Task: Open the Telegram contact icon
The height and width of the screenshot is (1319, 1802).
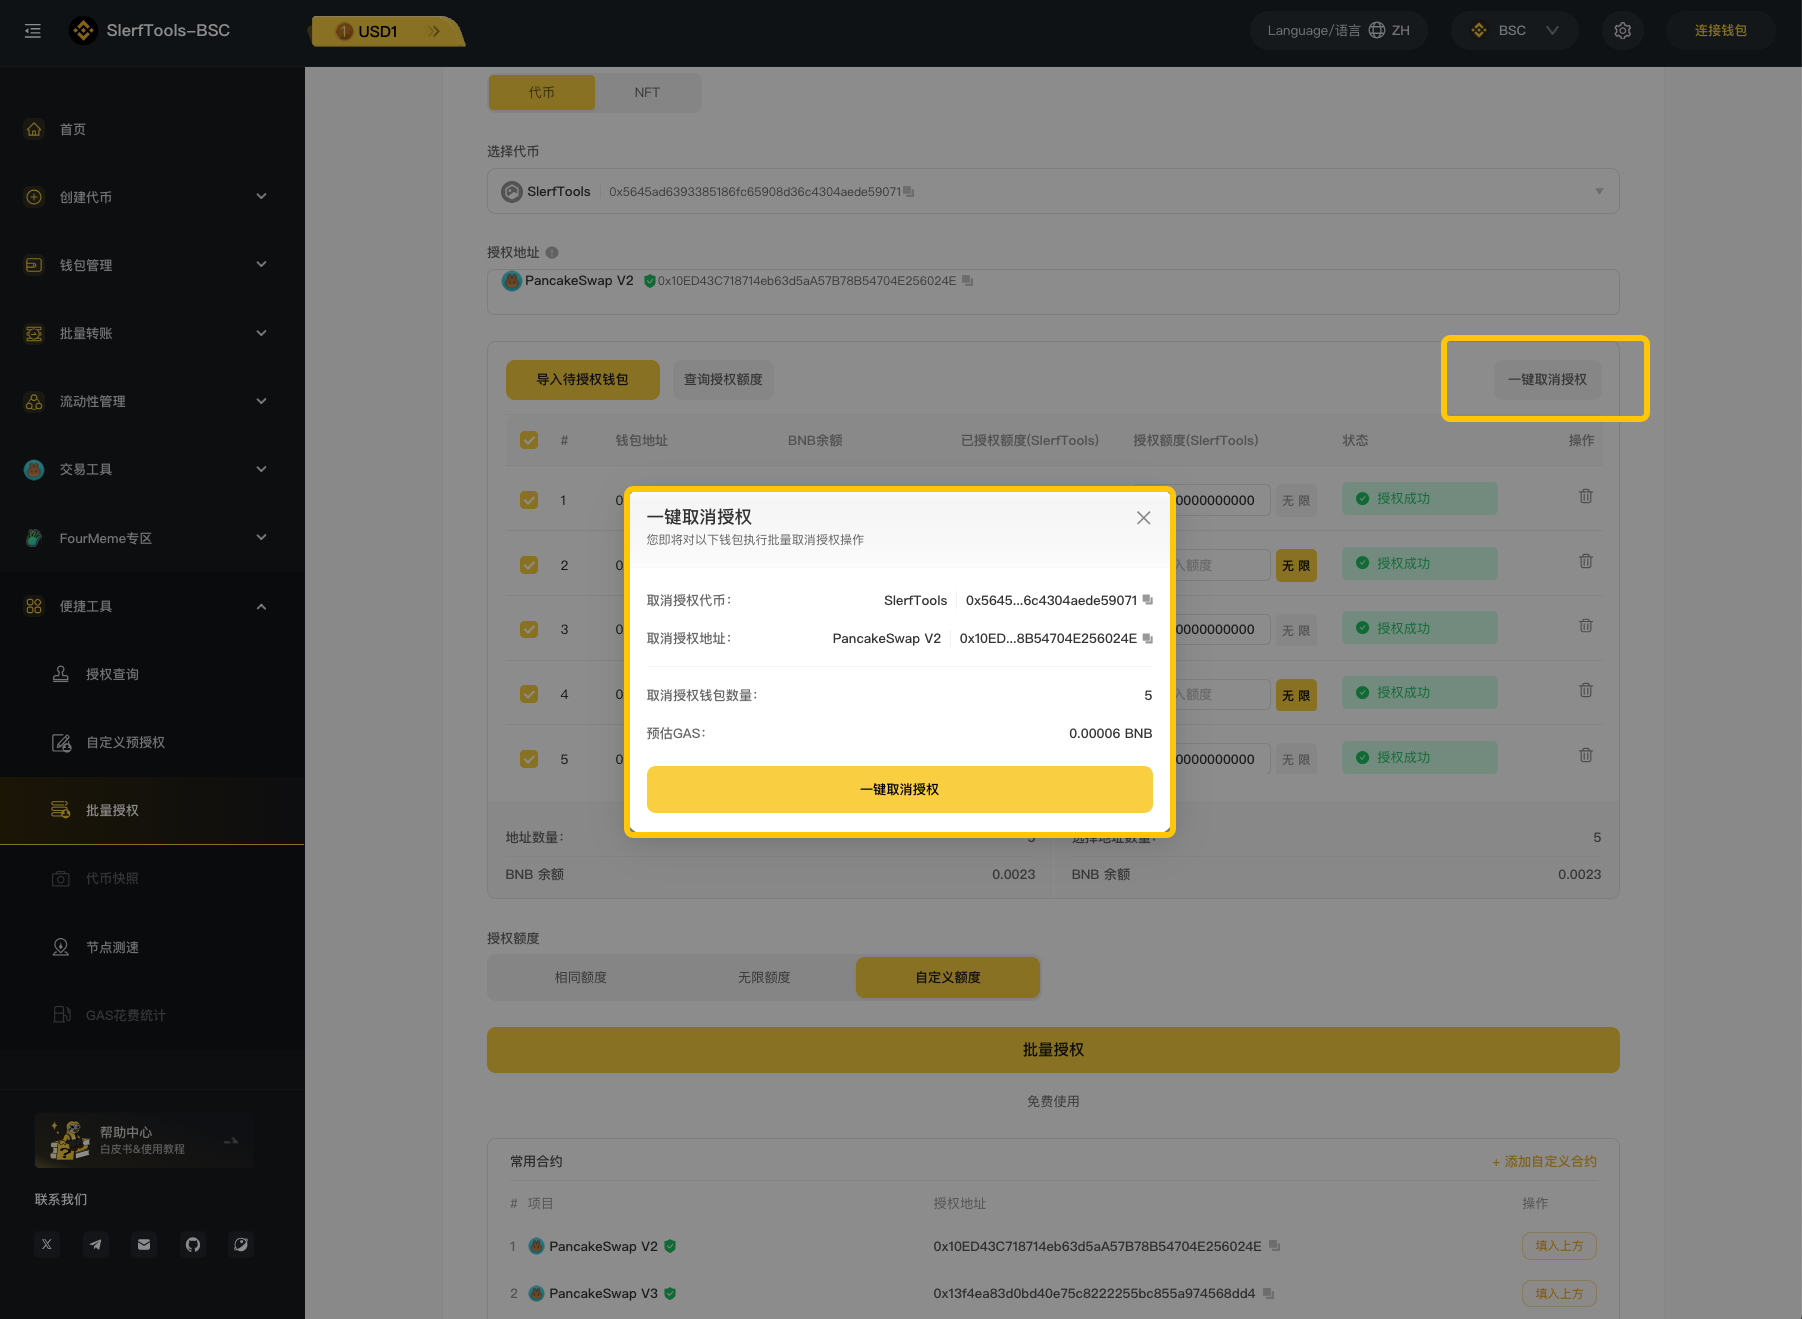Action: [x=96, y=1244]
